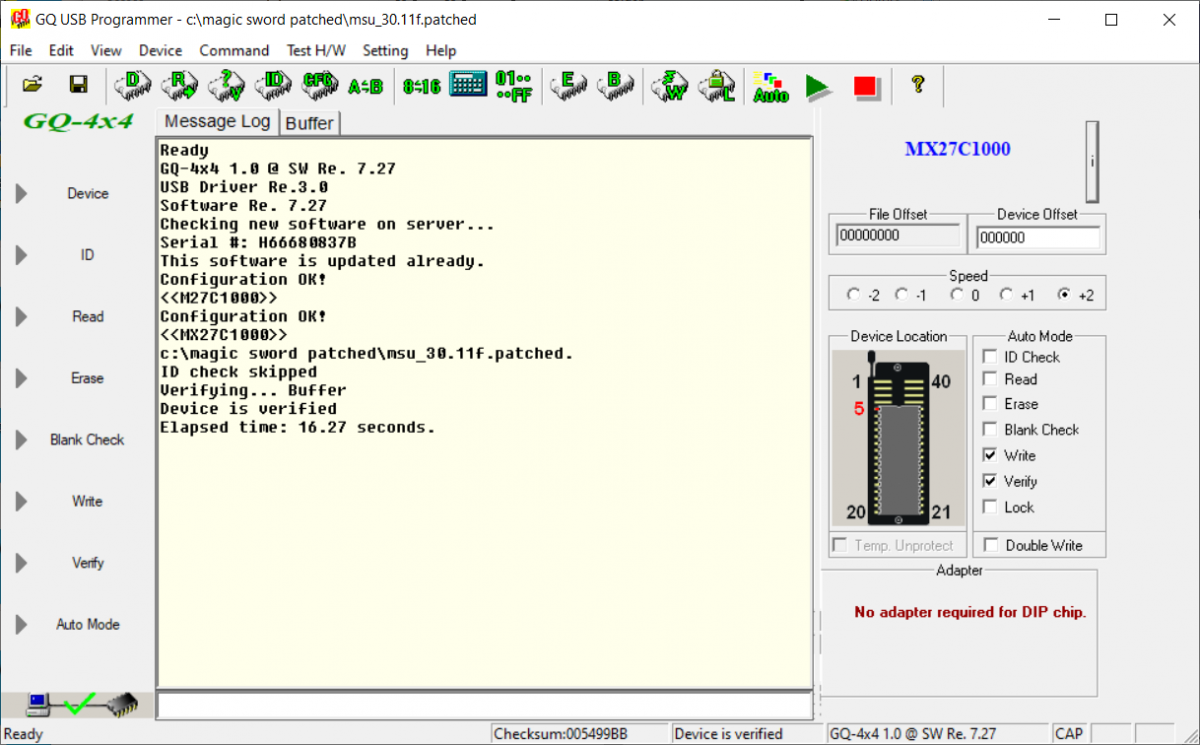This screenshot has width=1200, height=745.
Task: Start Auto mode with the Auto icon
Action: click(770, 87)
